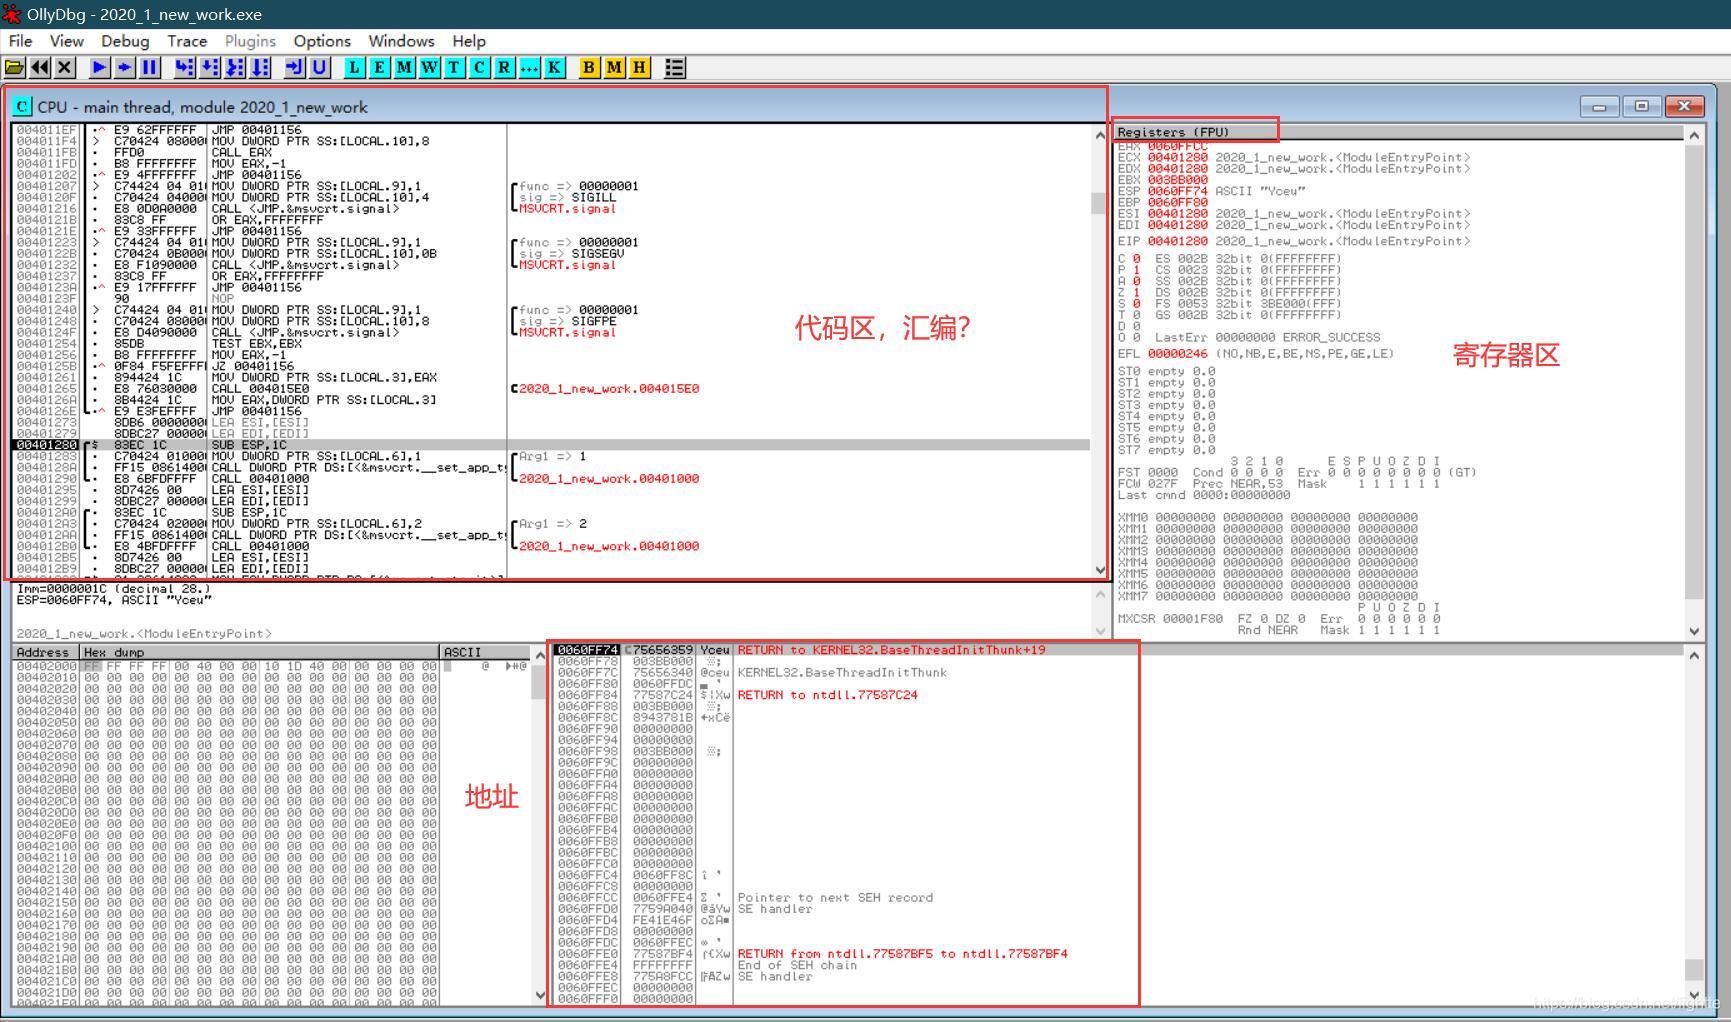Select dump row at address 00402000
Image resolution: width=1731 pixels, height=1022 pixels.
click(x=272, y=666)
